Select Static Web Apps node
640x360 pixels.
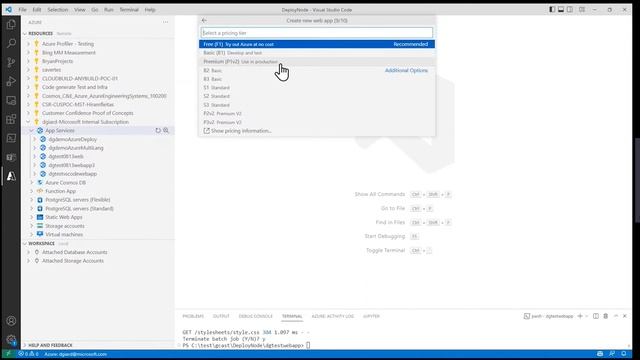click(64, 217)
